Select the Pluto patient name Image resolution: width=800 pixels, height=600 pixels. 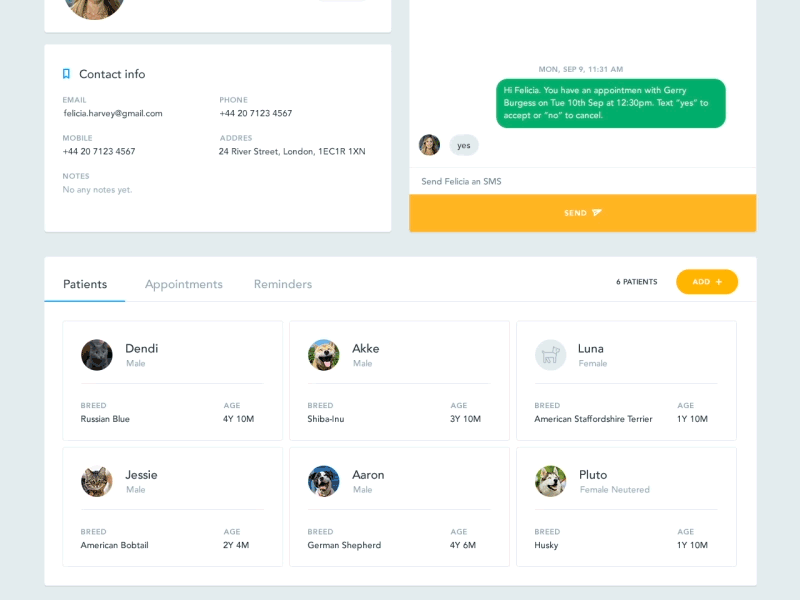coord(593,475)
